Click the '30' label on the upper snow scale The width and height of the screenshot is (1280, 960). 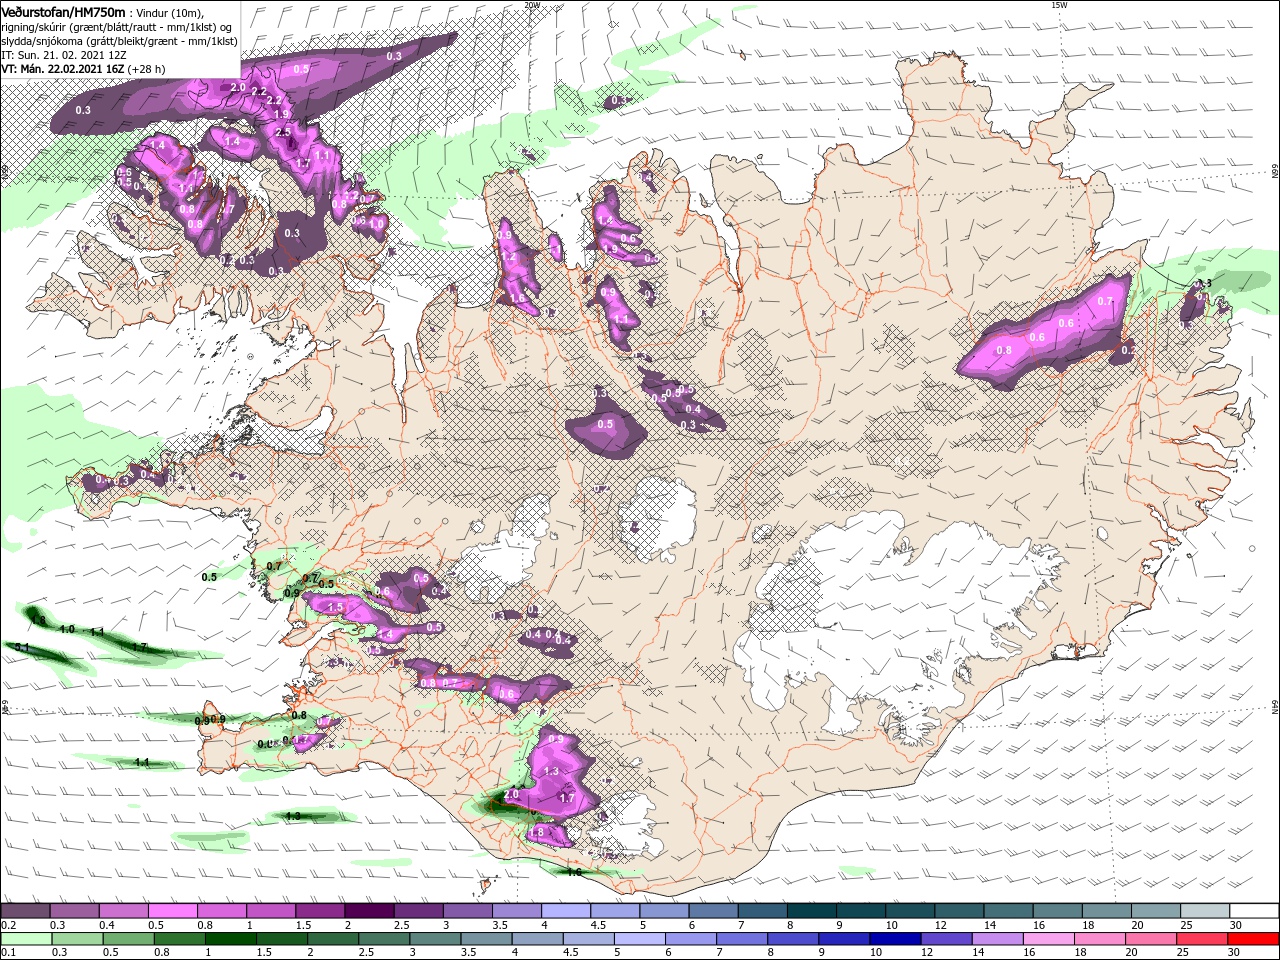(1236, 925)
